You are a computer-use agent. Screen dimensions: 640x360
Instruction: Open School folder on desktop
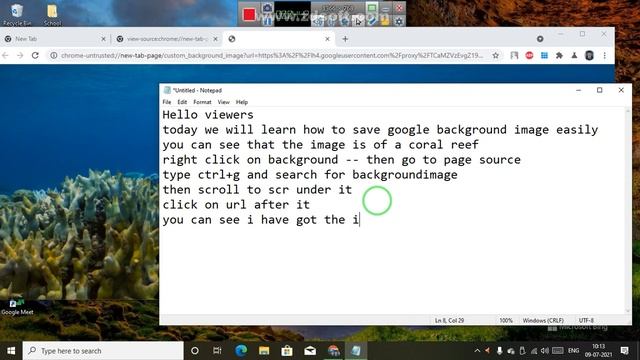point(52,15)
